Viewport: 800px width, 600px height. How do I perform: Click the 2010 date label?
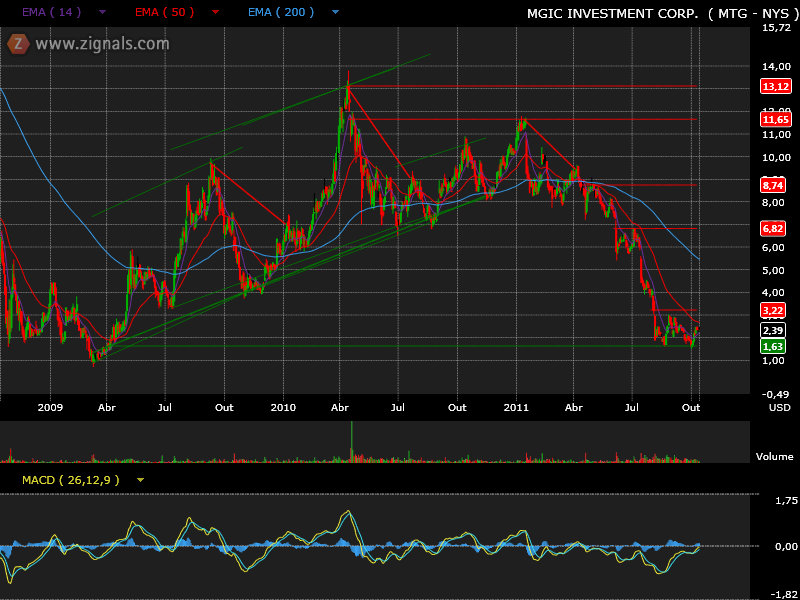[283, 408]
